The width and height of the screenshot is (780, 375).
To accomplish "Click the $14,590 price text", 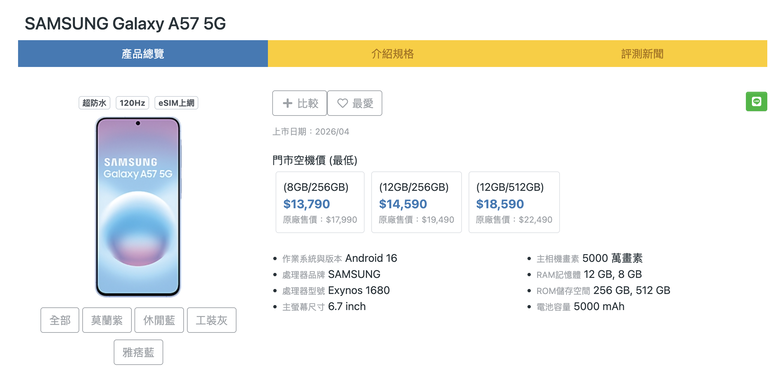I will tap(403, 204).
